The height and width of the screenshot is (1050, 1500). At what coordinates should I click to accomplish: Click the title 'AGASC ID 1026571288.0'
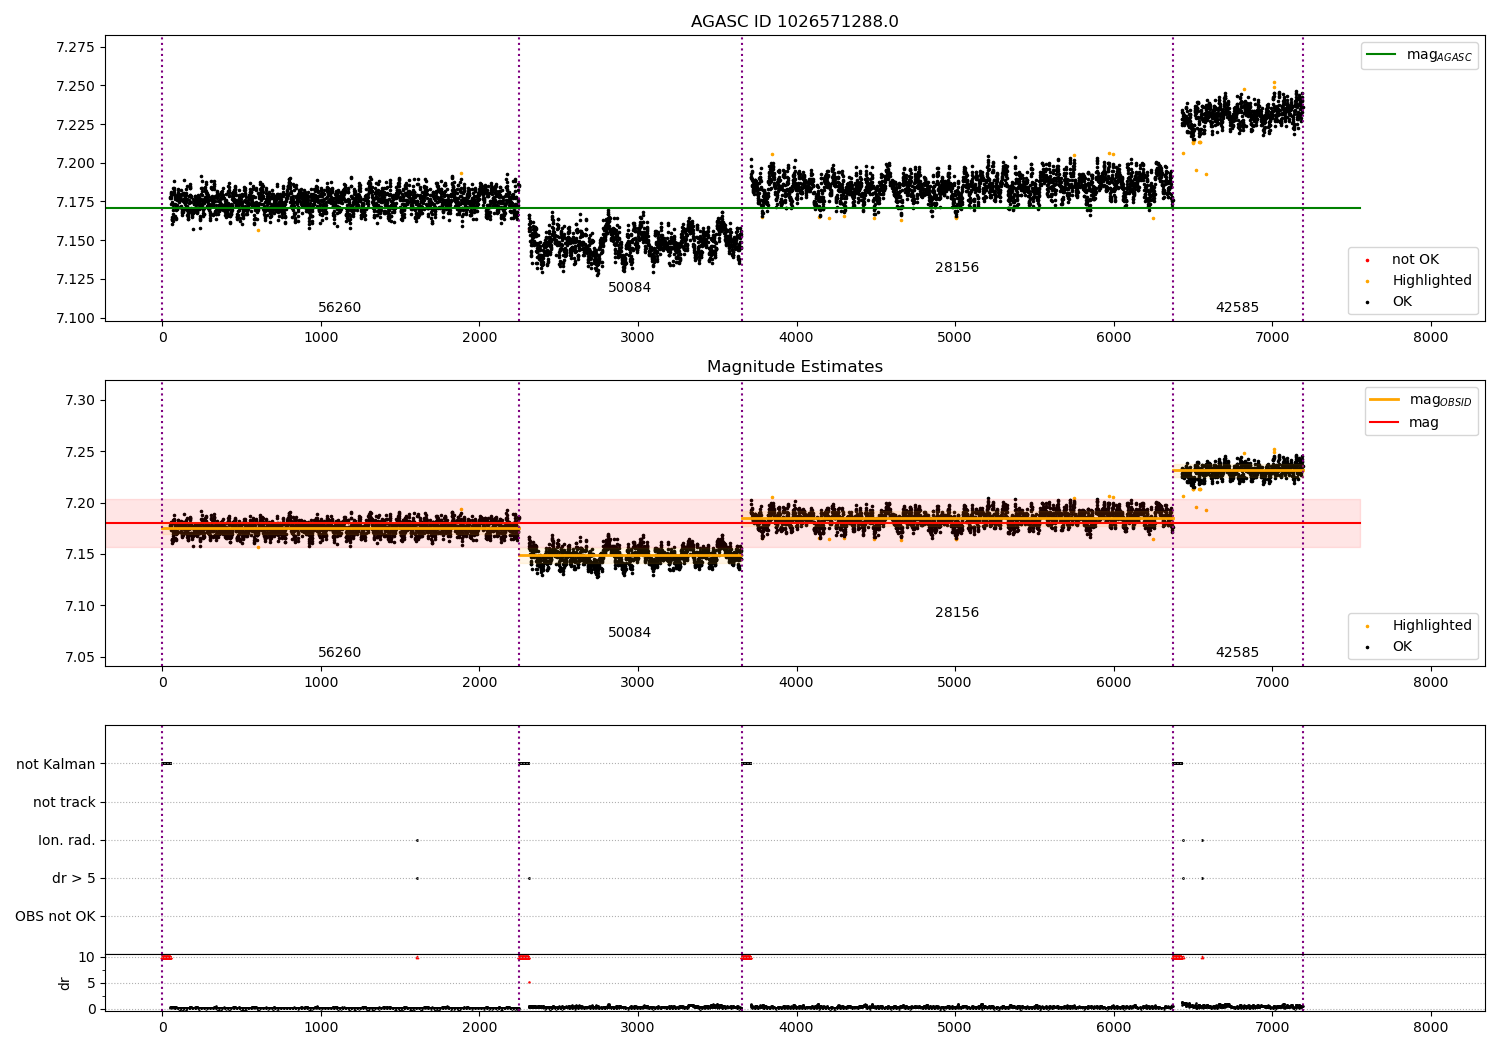794,22
